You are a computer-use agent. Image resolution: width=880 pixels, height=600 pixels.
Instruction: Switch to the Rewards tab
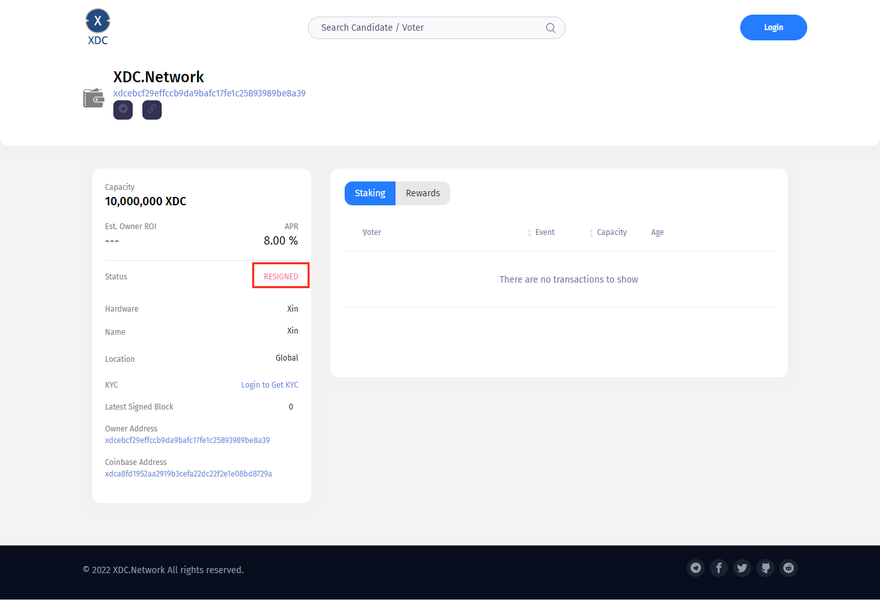point(423,193)
